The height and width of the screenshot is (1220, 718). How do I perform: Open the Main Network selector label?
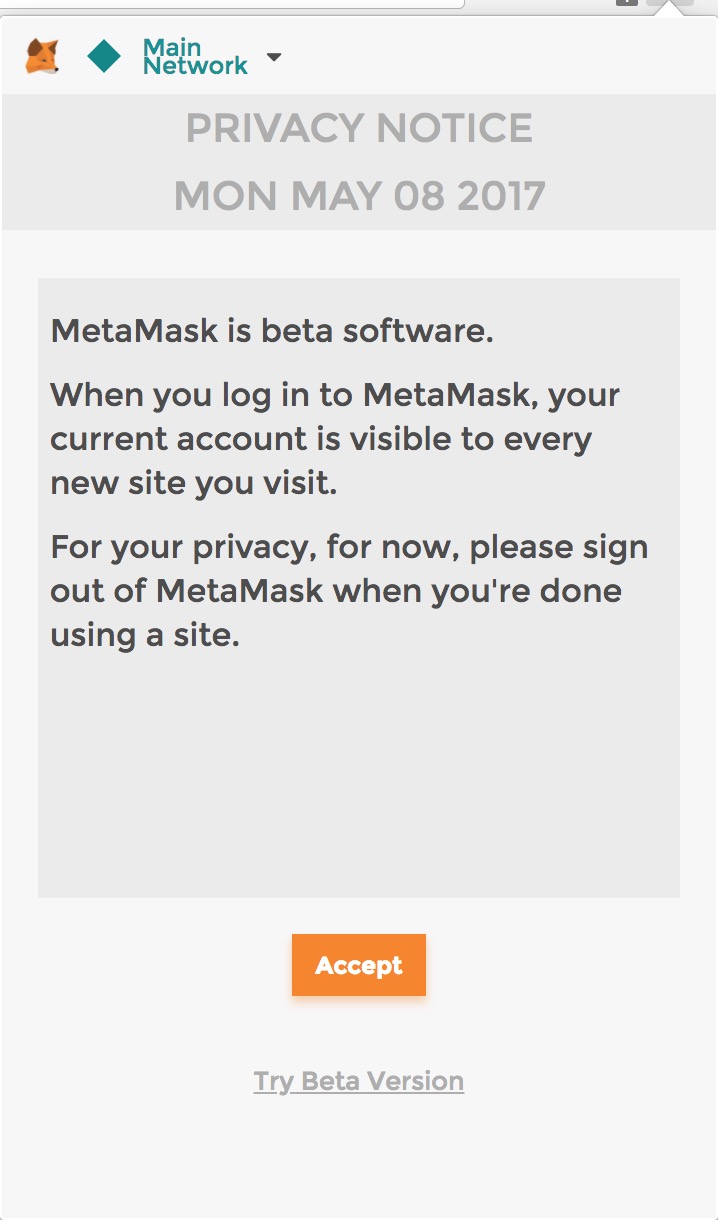pyautogui.click(x=194, y=56)
